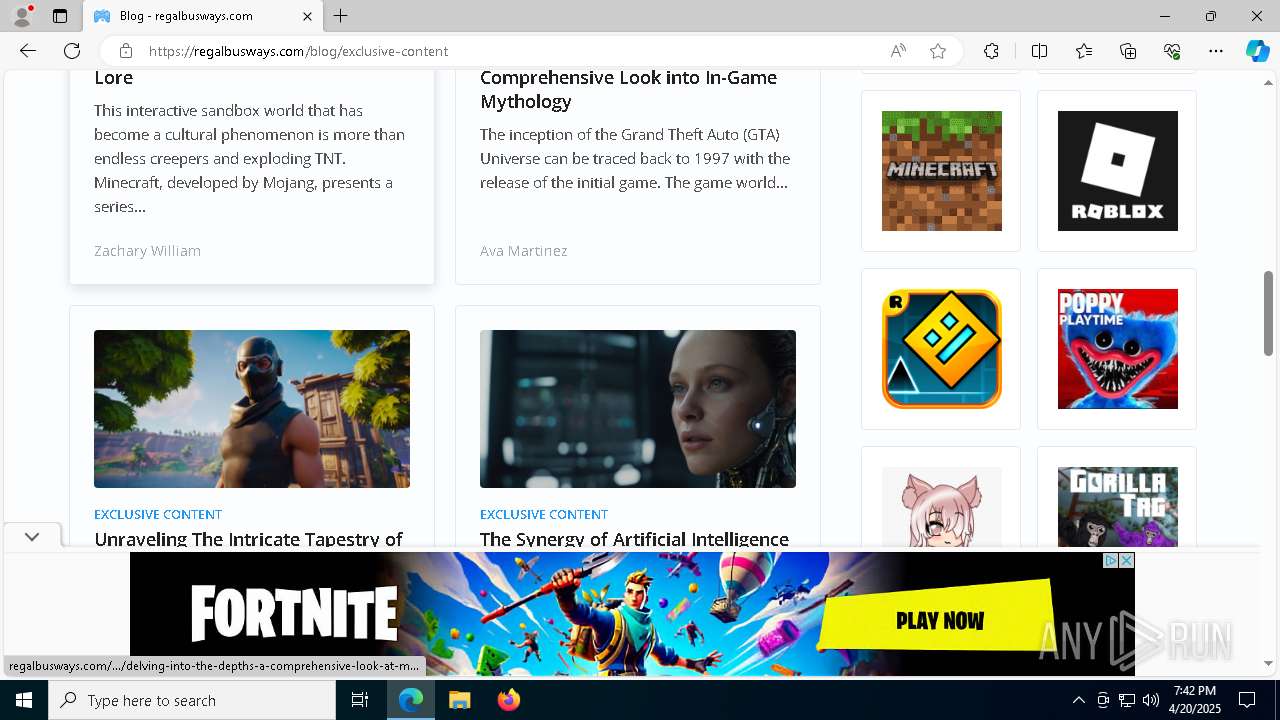Open Task View on taskbar

coord(360,700)
